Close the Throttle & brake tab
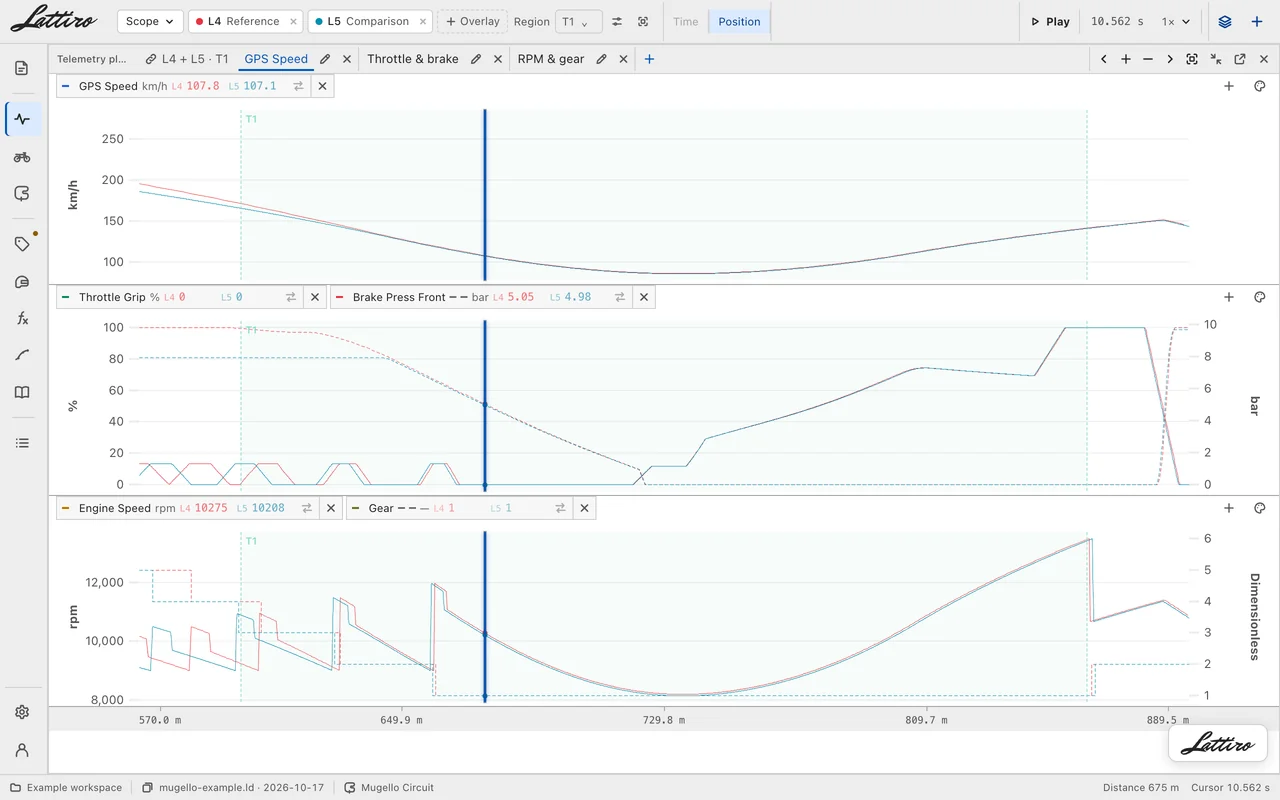1280x800 pixels. point(498,59)
